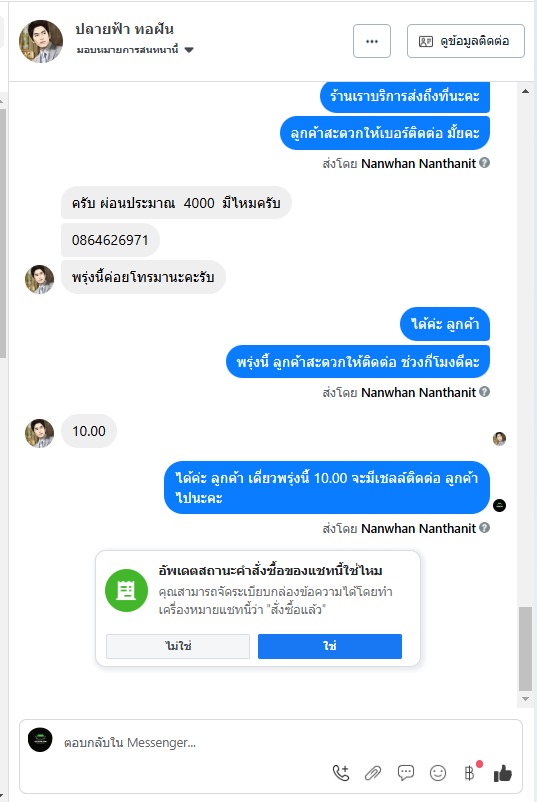Open the emoji picker smiley icon
This screenshot has width=537, height=802.
[x=438, y=773]
